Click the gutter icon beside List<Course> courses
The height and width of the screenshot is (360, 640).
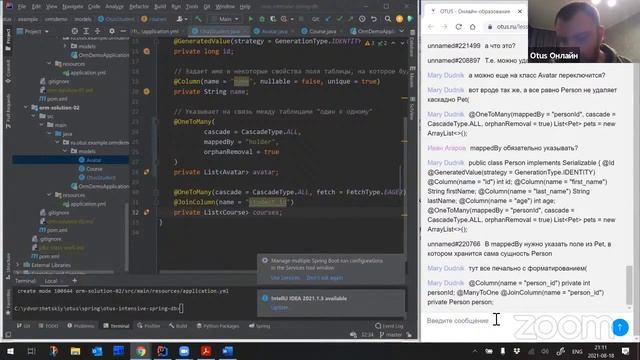(x=146, y=212)
